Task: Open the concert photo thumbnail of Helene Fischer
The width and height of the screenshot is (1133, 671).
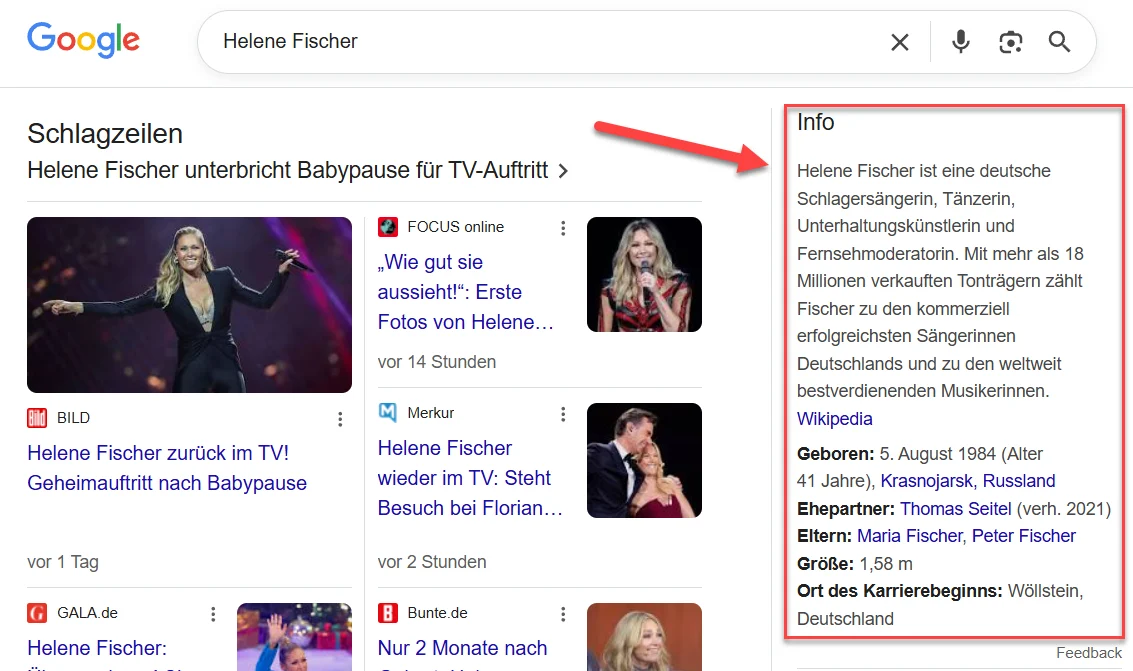Action: [x=189, y=305]
